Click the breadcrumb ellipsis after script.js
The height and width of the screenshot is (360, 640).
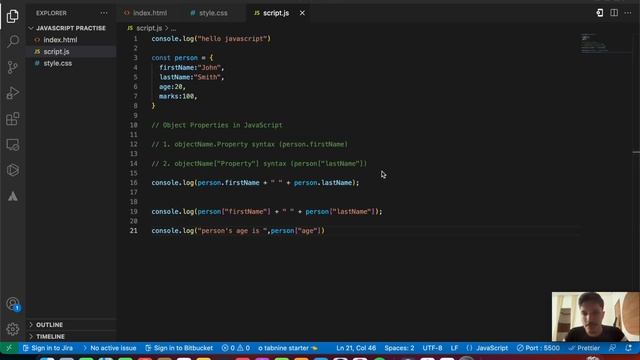pyautogui.click(x=173, y=29)
